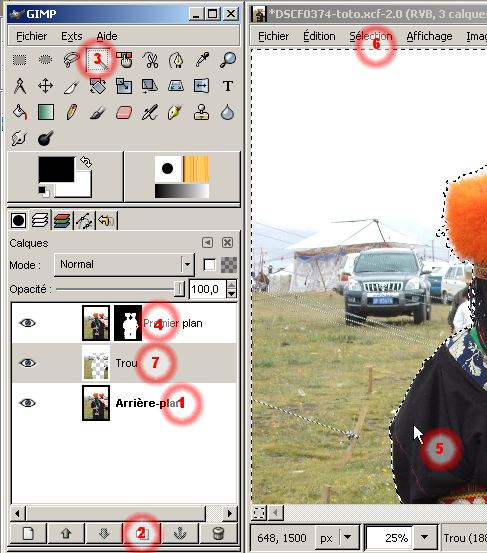Select the Blend gradient tool
Image resolution: width=487 pixels, height=553 pixels.
46,113
